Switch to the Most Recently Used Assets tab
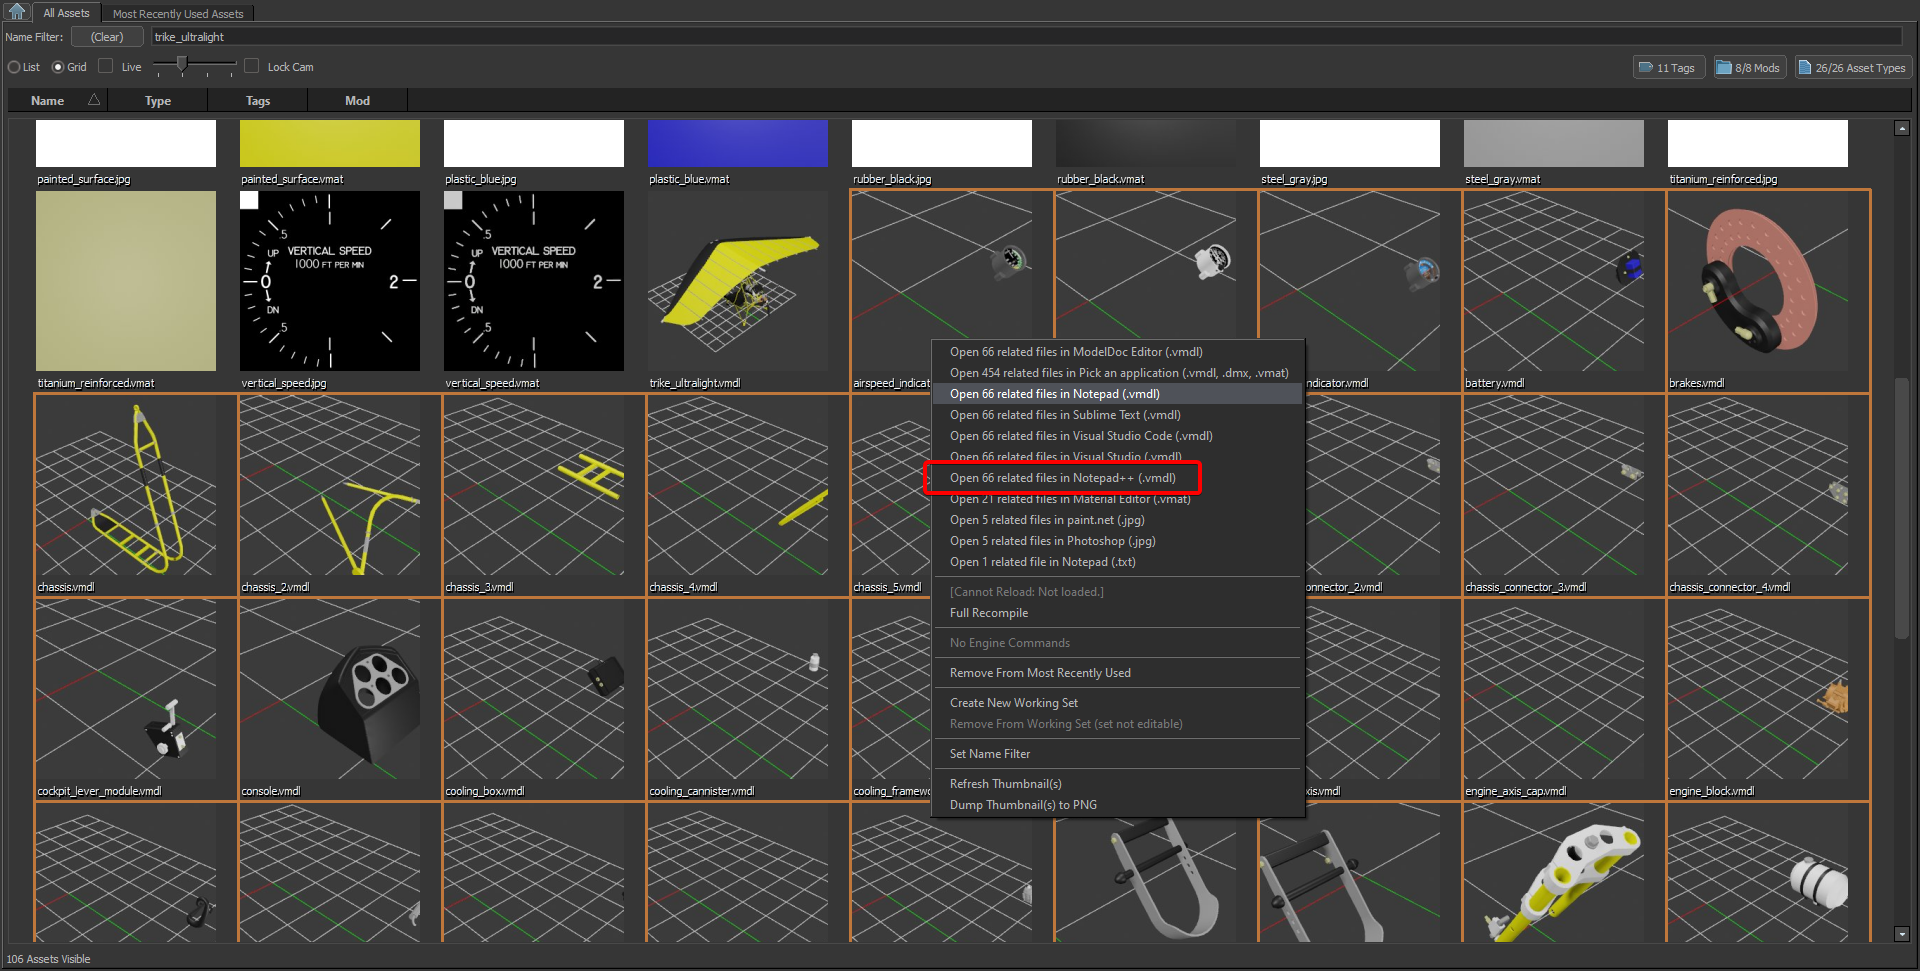This screenshot has width=1920, height=971. pyautogui.click(x=177, y=13)
